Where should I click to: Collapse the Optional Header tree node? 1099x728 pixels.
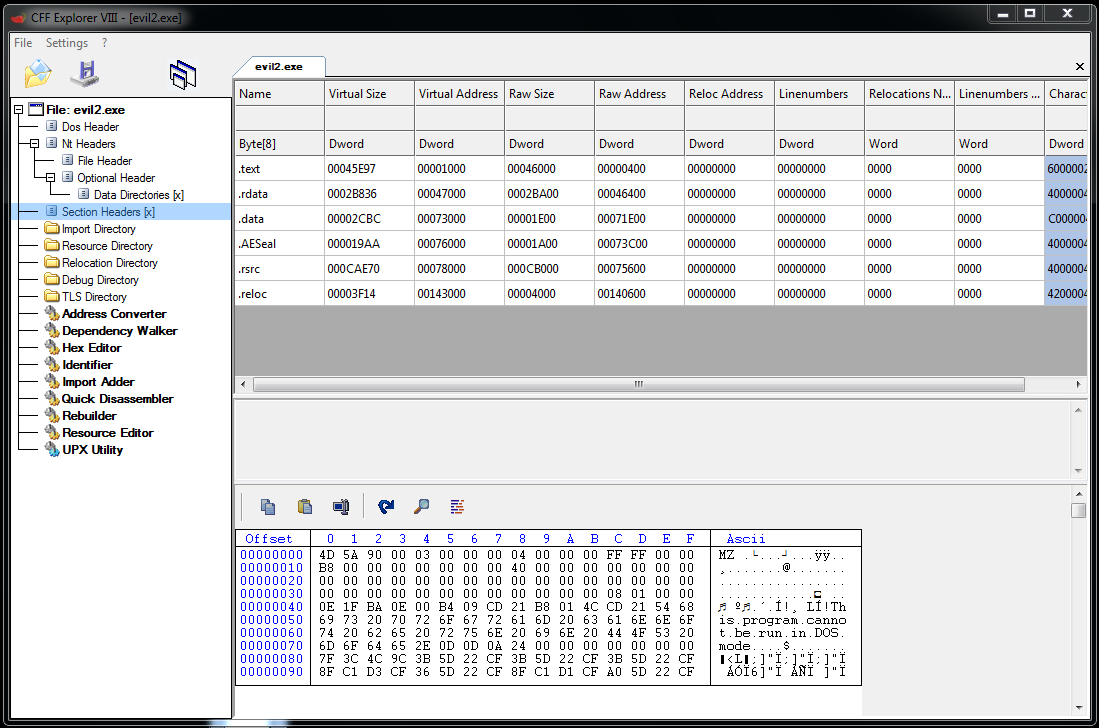click(x=51, y=178)
